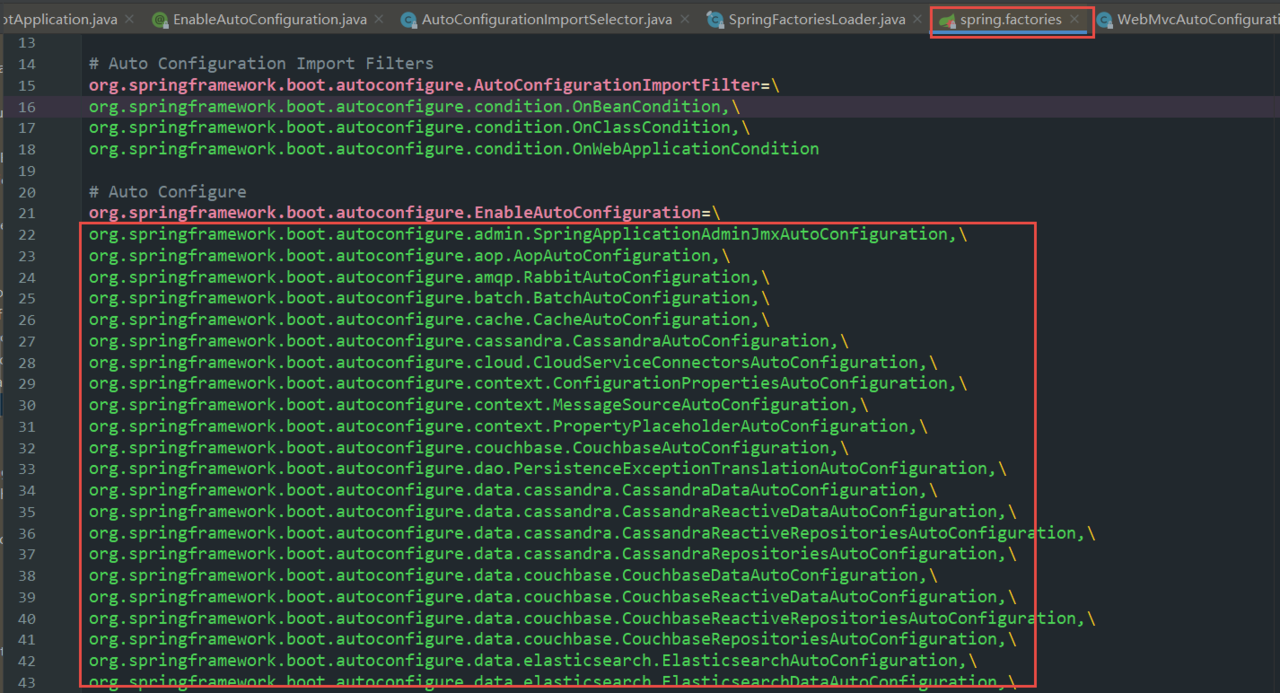
Task: Click the AopAutoConfiguration entry
Action: point(409,256)
